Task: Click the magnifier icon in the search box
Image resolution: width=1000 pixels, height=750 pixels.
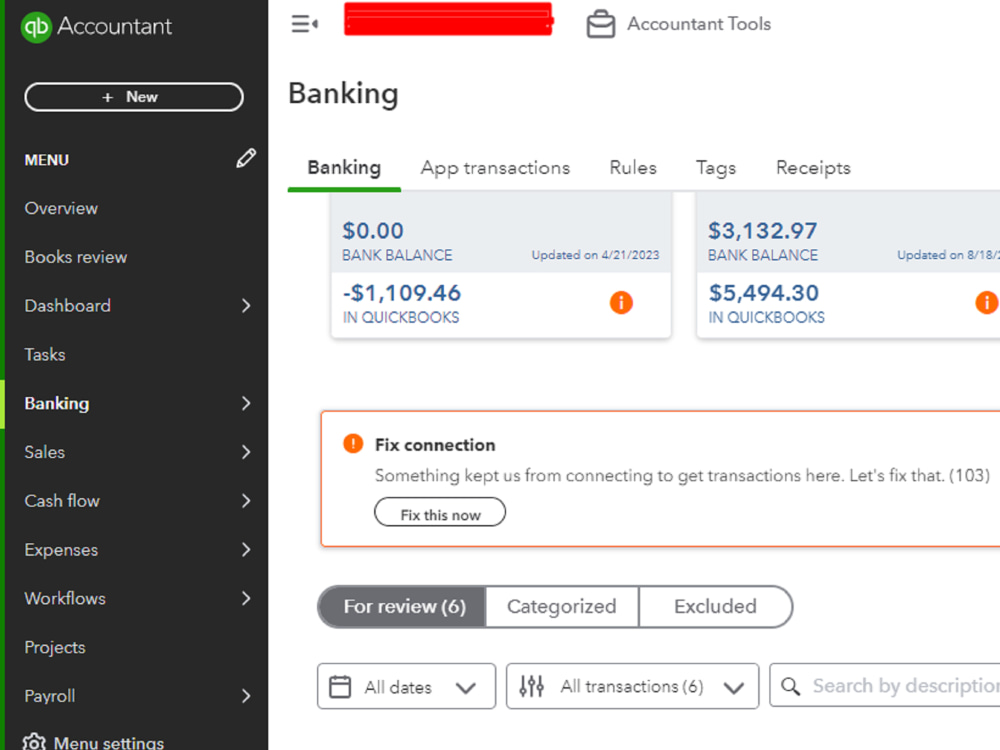Action: (791, 686)
